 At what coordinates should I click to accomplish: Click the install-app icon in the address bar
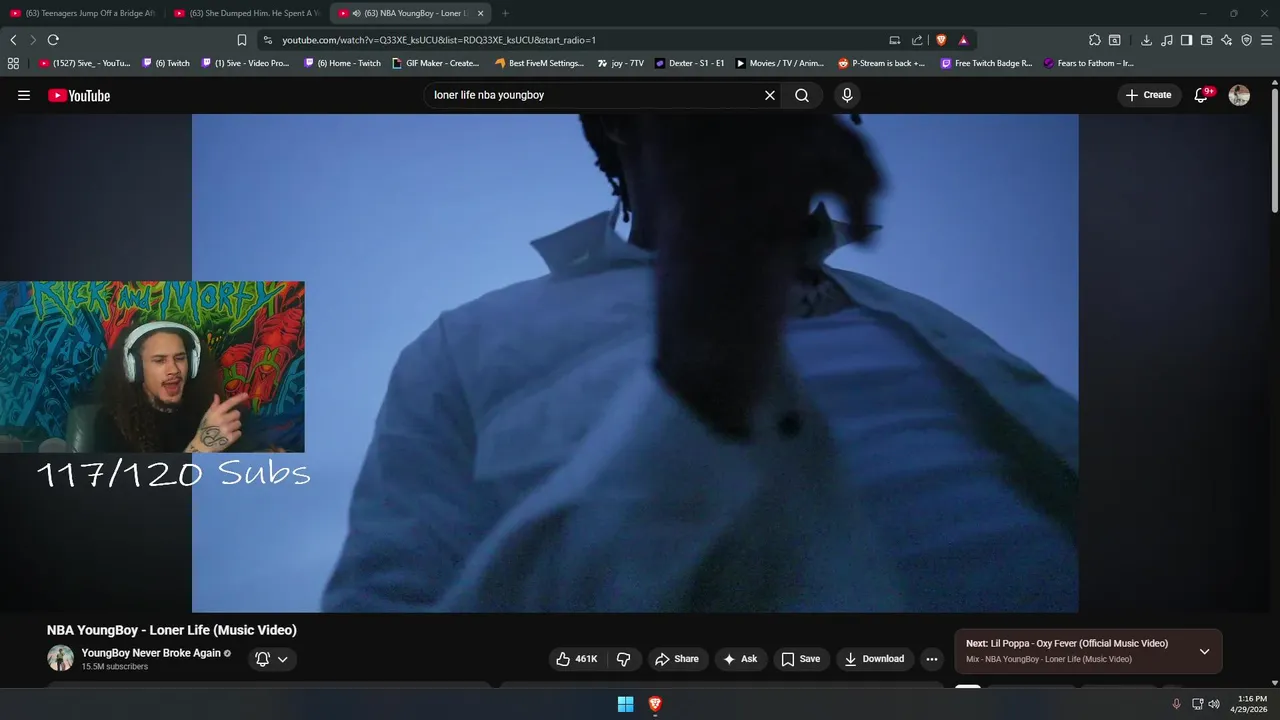tap(895, 40)
